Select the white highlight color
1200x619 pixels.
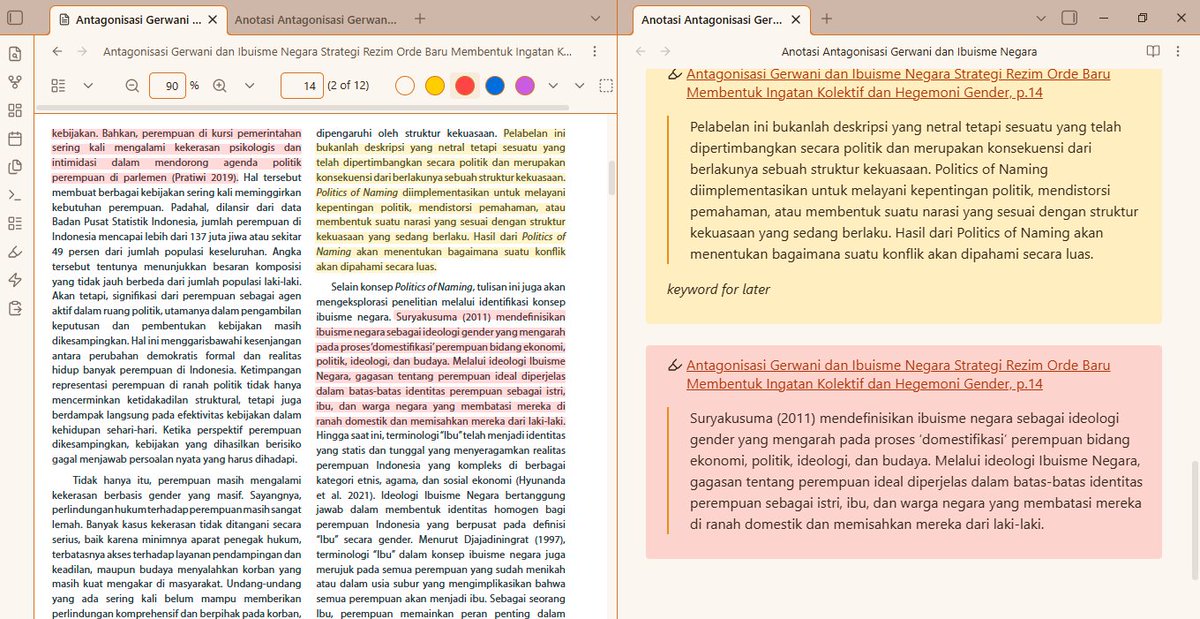pos(404,86)
